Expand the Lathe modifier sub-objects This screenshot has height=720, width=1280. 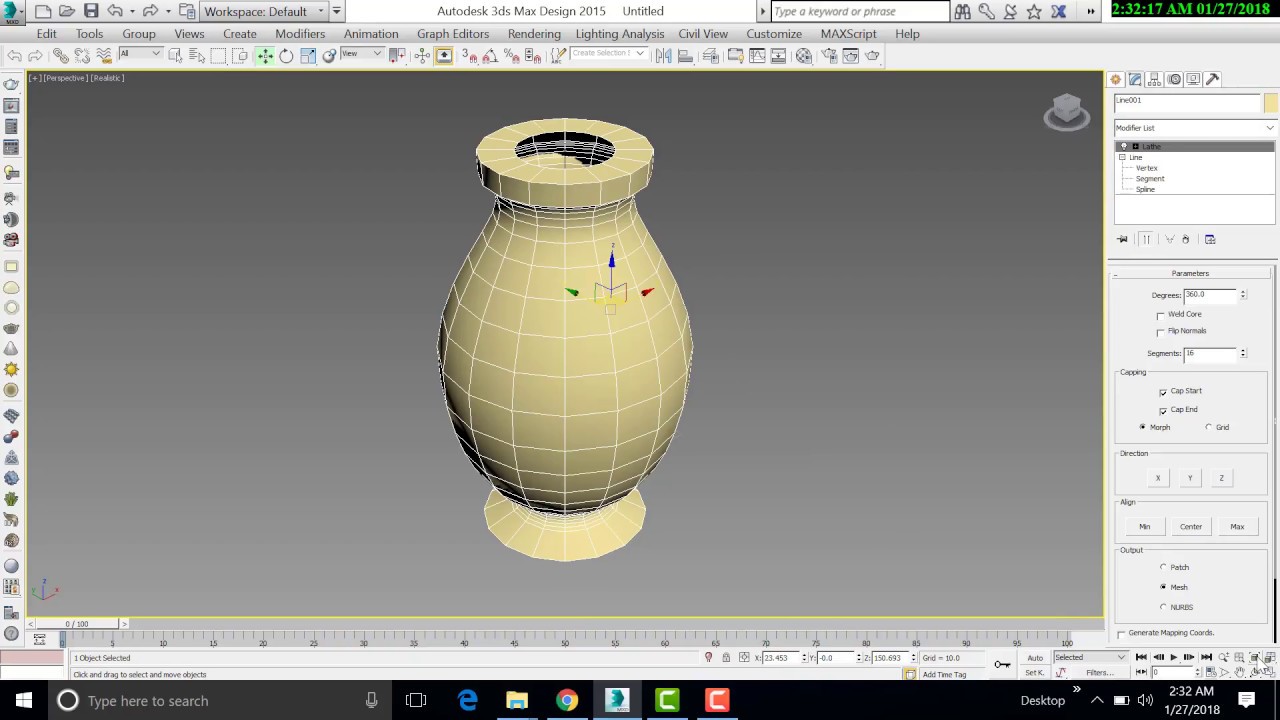1135,147
